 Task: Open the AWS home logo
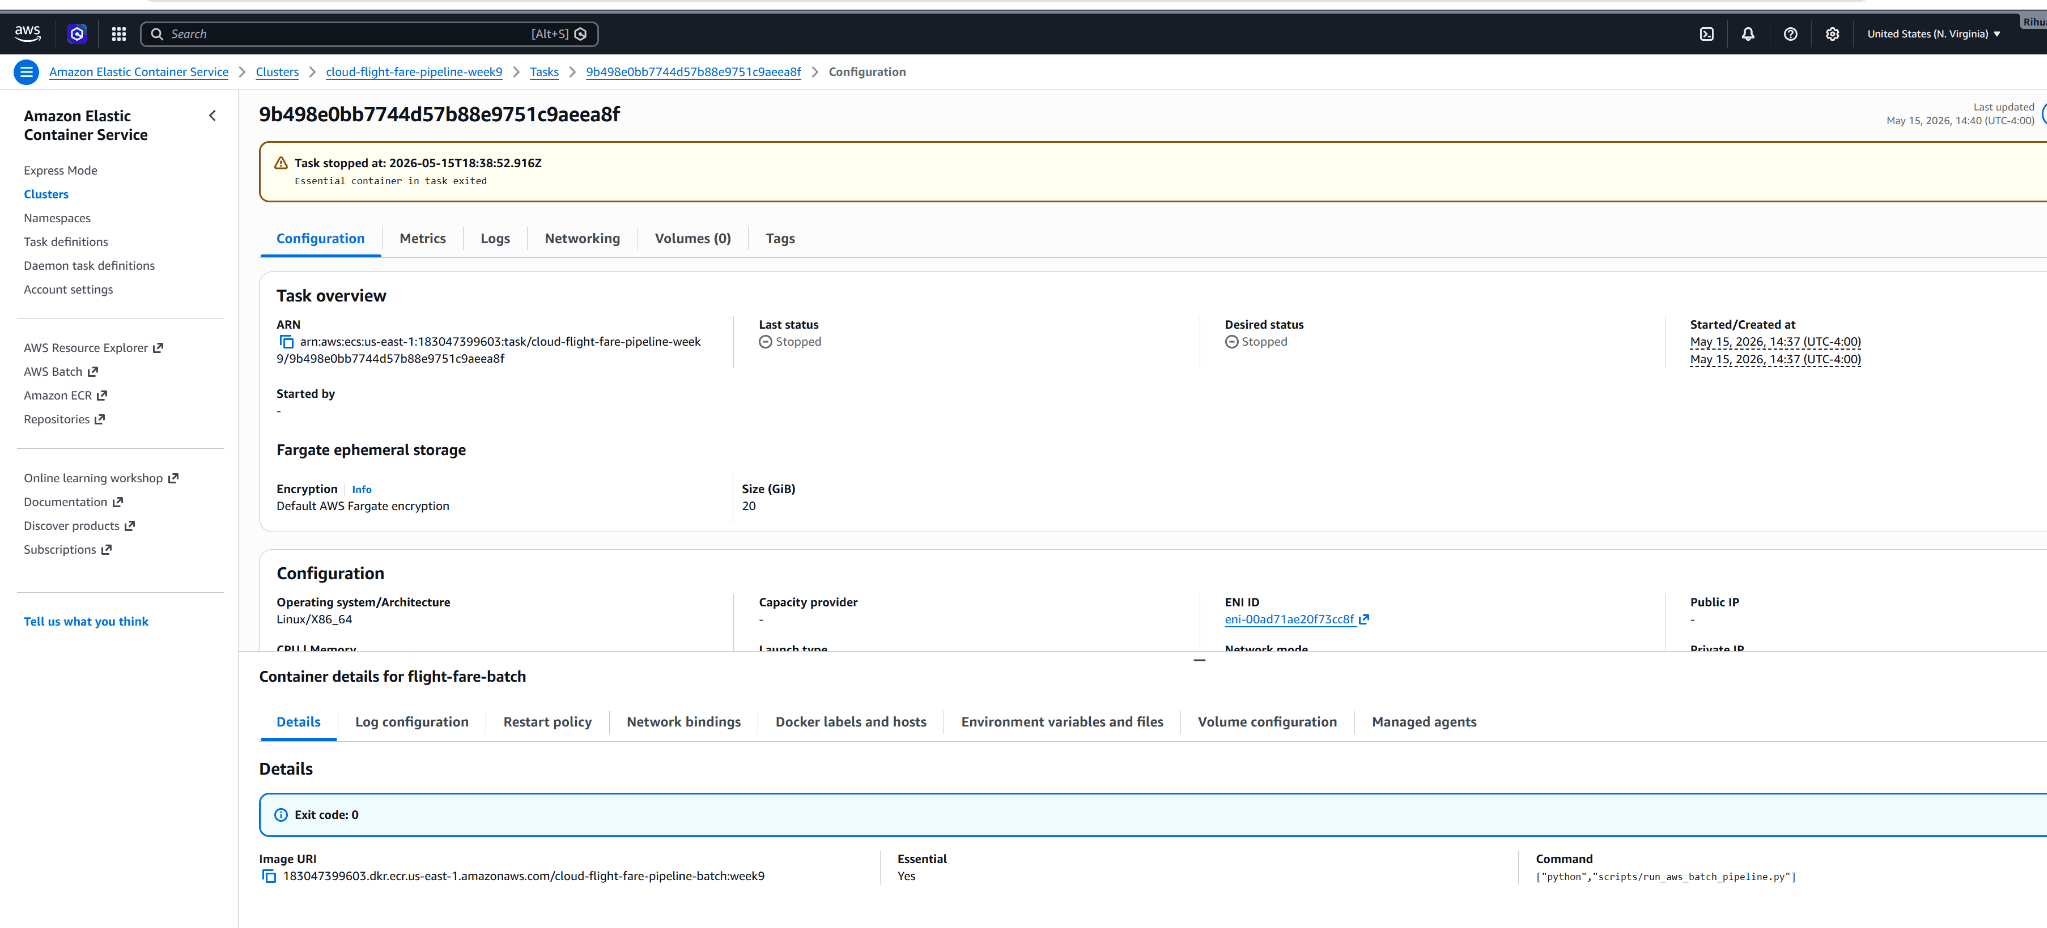click(x=27, y=33)
